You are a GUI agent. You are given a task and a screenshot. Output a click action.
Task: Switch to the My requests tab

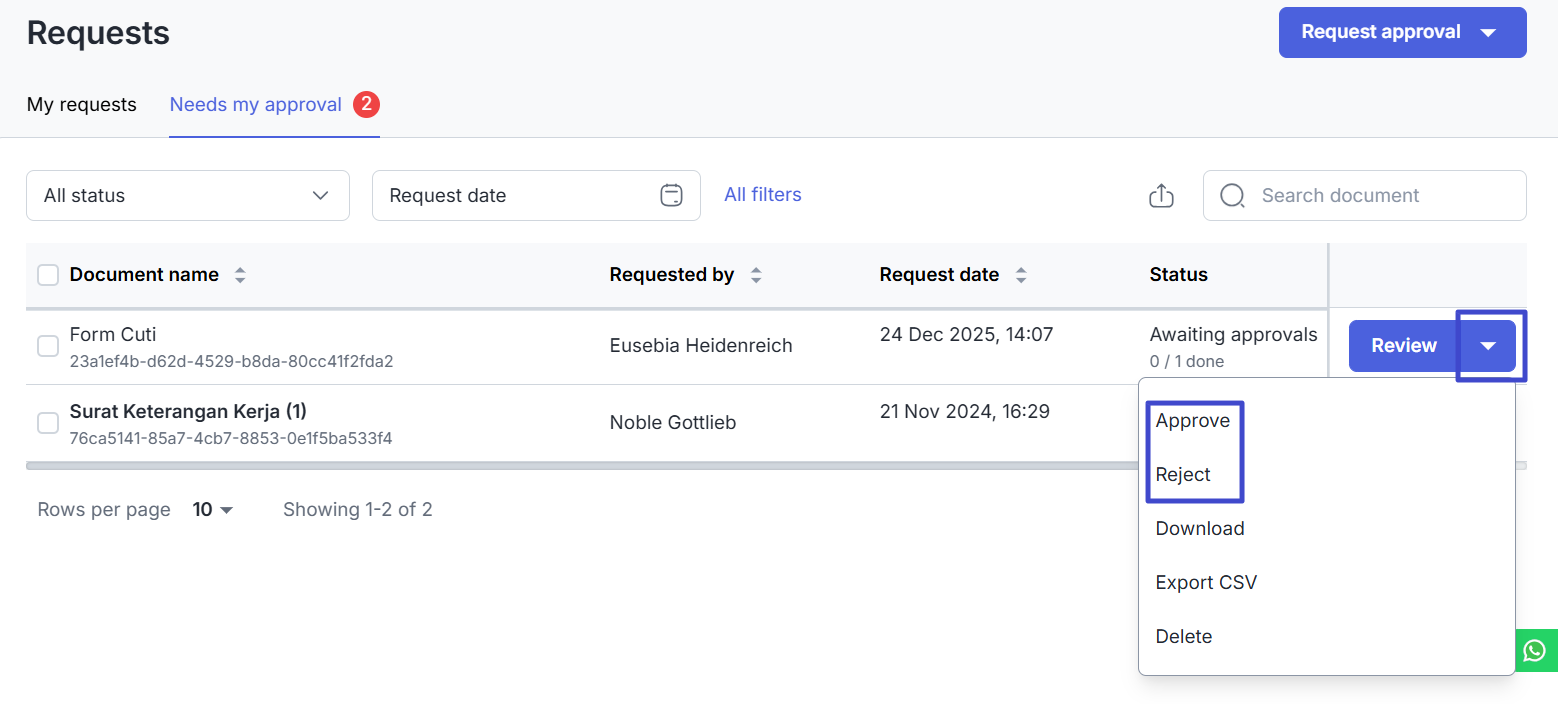click(x=82, y=104)
